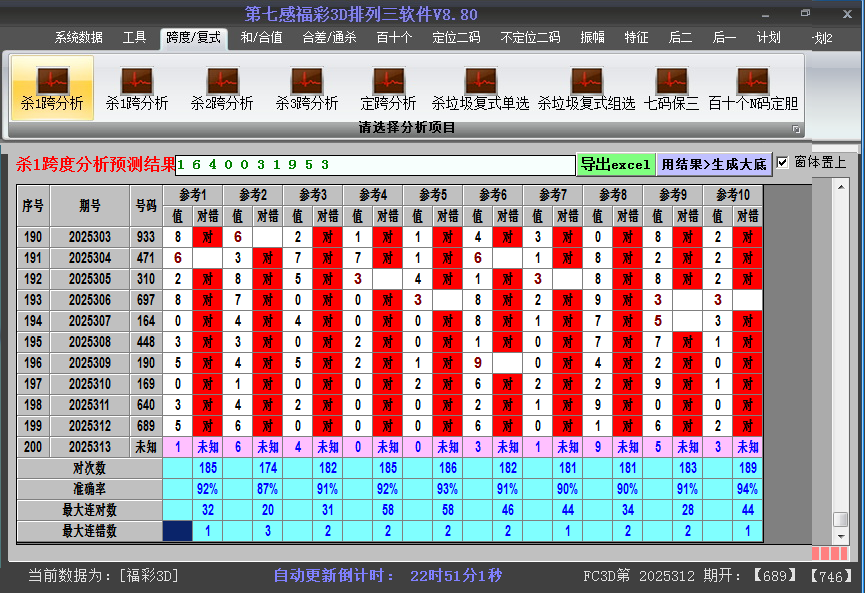Switch to the 定位二码 tab

[x=456, y=37]
